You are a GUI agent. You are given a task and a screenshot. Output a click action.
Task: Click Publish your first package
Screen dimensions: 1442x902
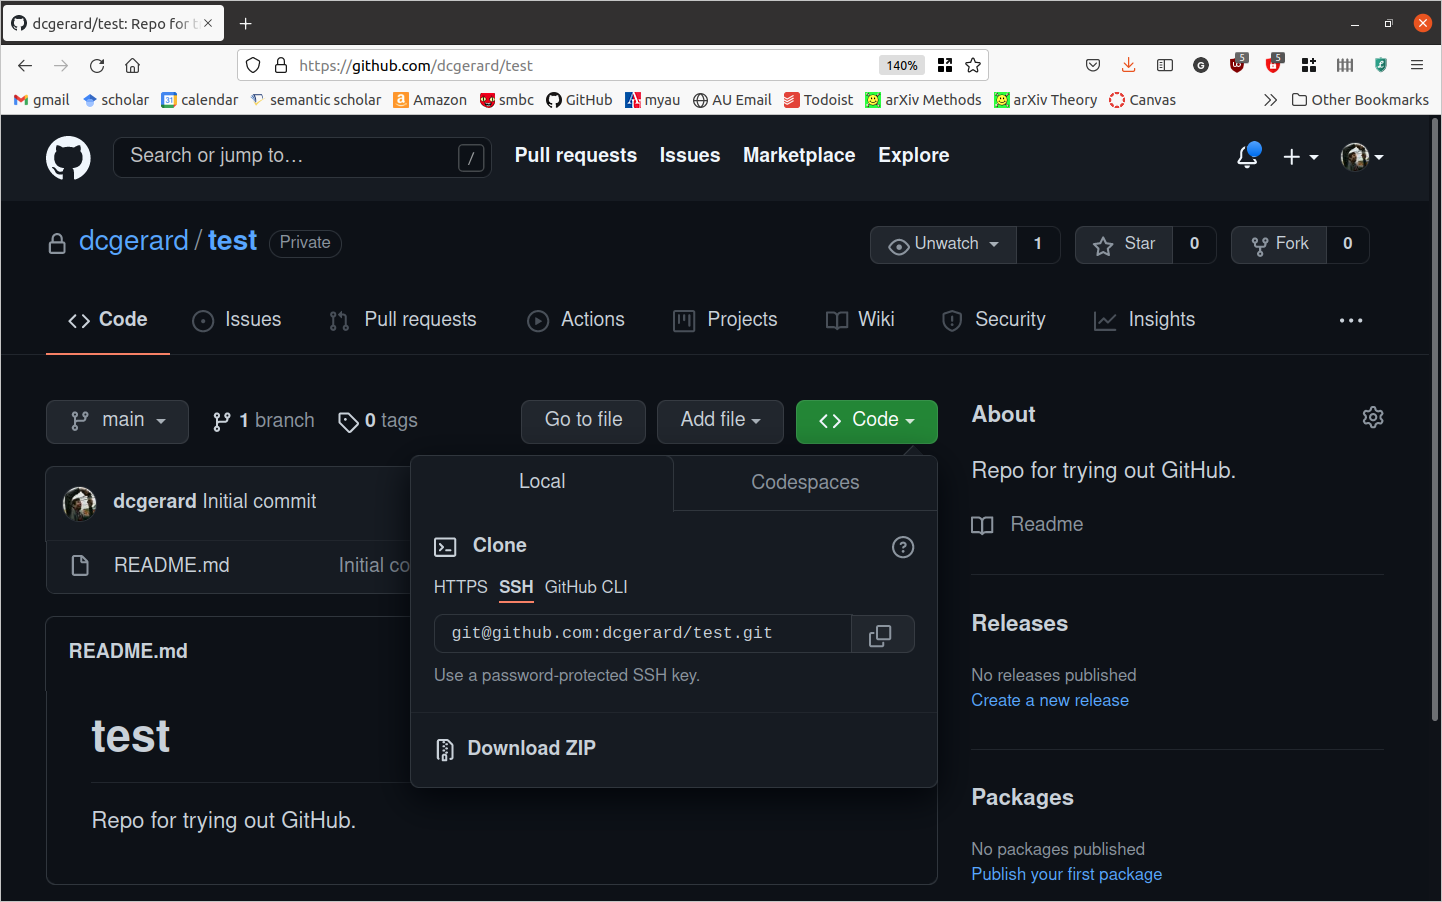(1067, 875)
